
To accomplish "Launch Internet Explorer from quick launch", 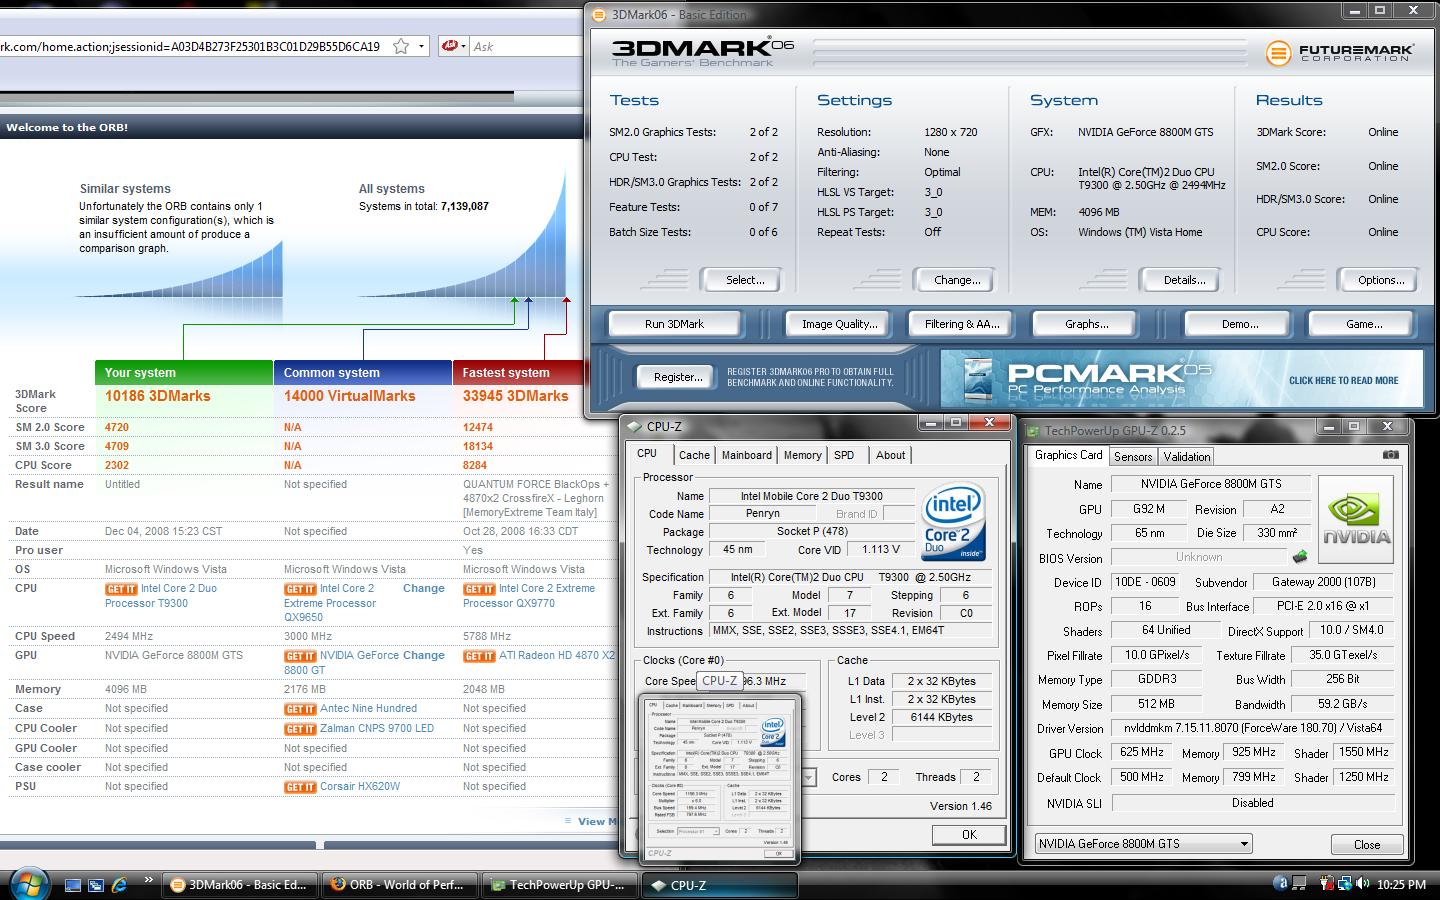I will pos(119,885).
